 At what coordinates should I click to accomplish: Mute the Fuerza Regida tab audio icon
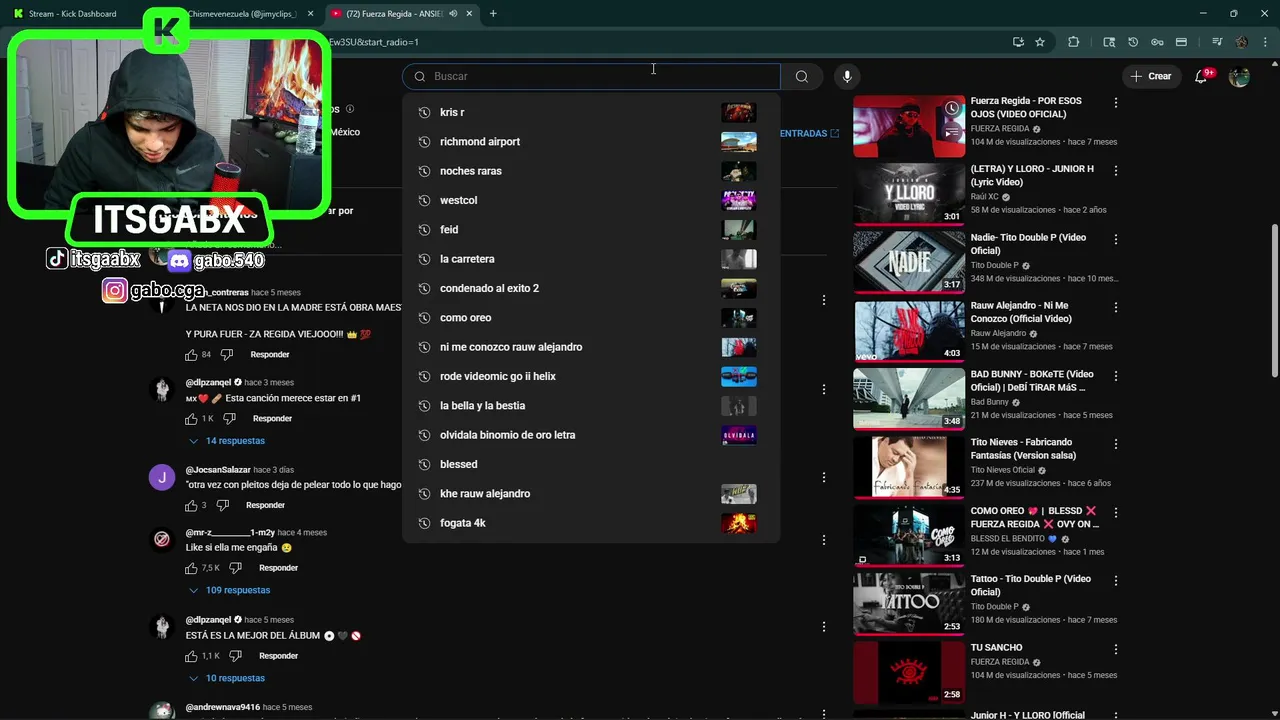pos(453,14)
